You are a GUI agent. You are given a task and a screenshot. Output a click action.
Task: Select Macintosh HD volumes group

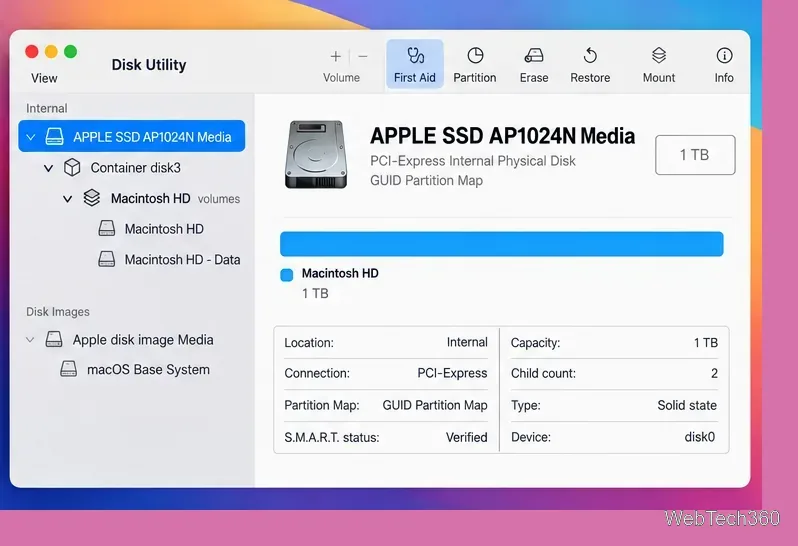tap(150, 198)
